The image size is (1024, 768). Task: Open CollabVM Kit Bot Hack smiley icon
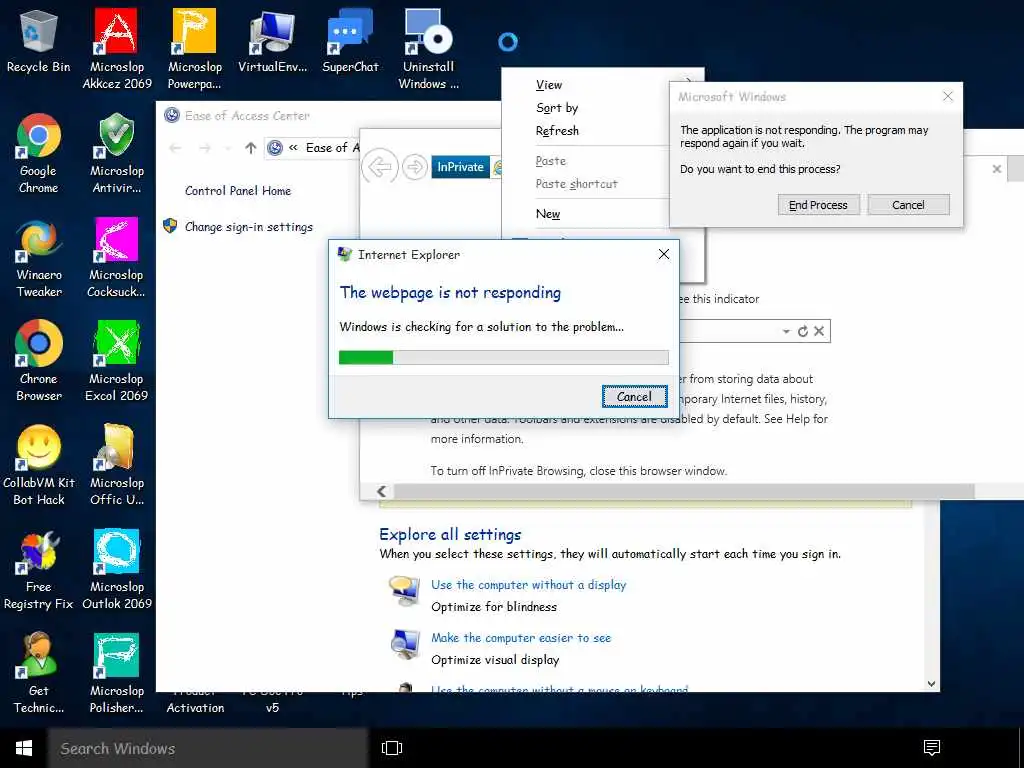tap(39, 465)
